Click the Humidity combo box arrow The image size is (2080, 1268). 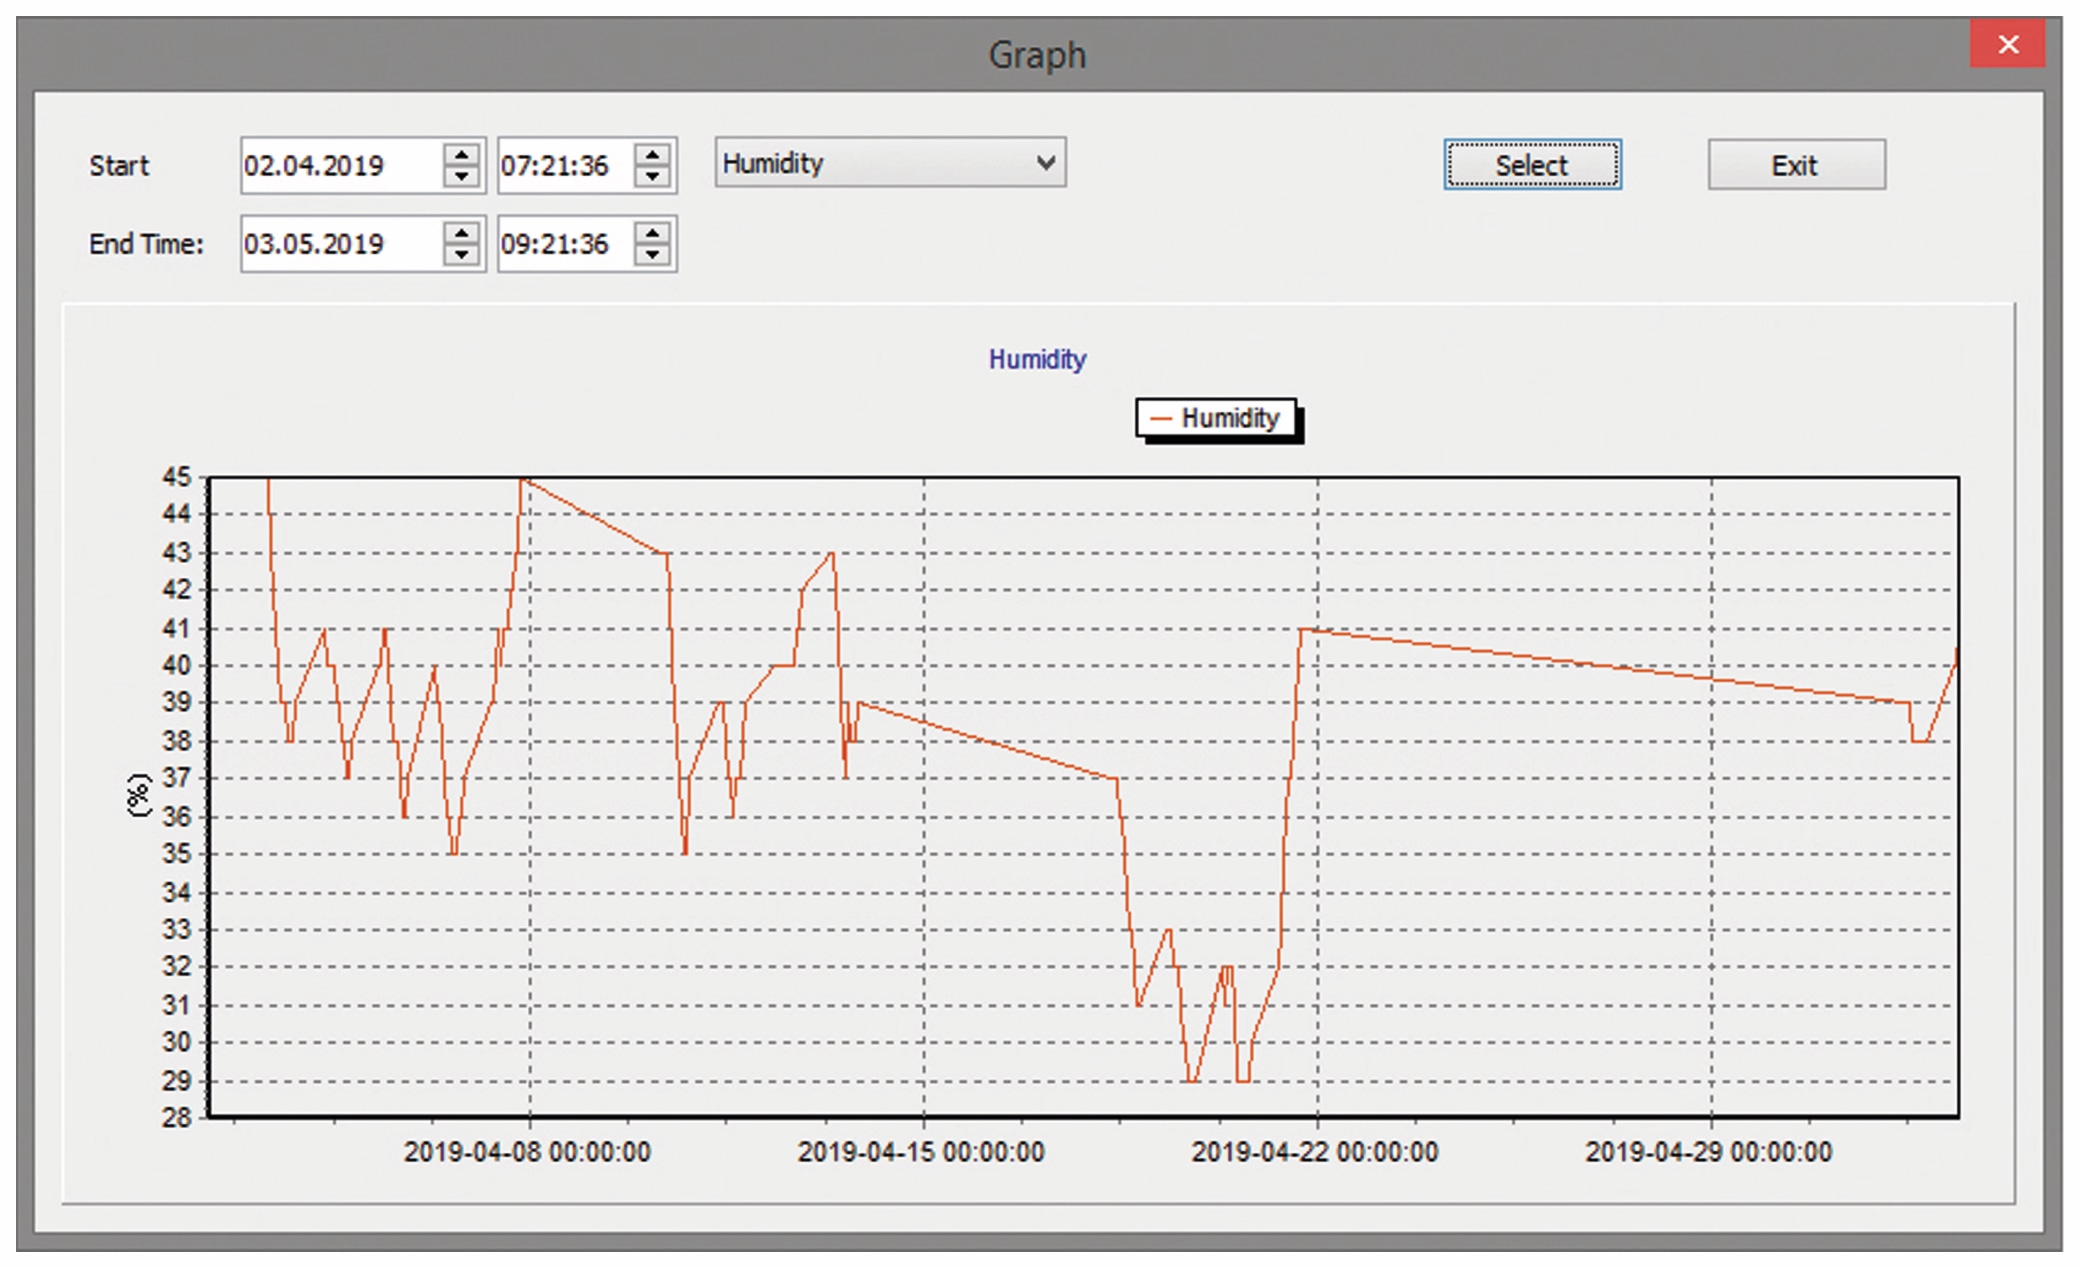pyautogui.click(x=1046, y=163)
